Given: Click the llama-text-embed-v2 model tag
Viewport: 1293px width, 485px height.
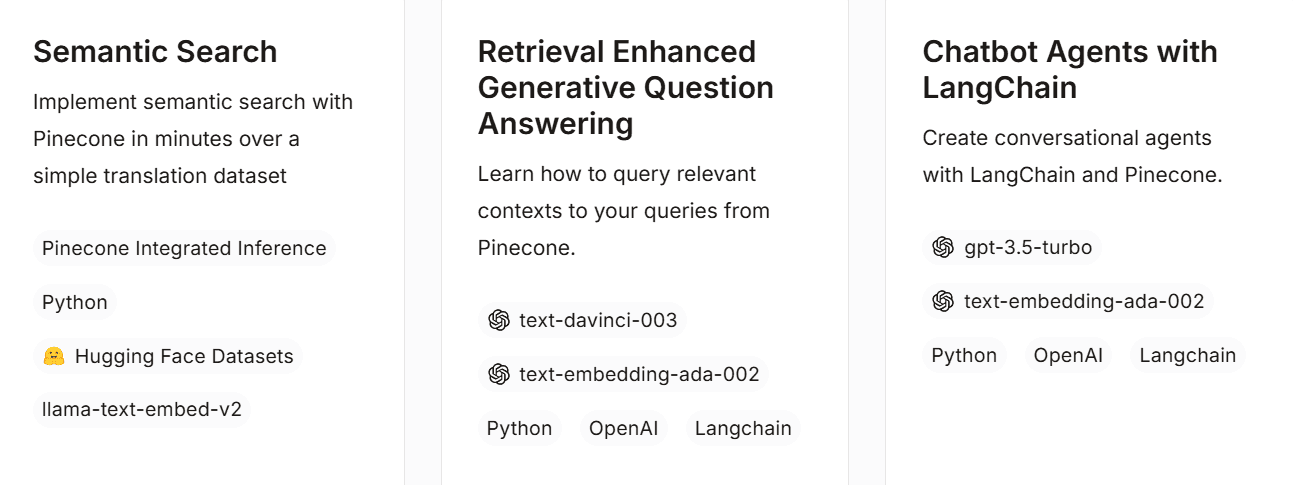Looking at the screenshot, I should pyautogui.click(x=141, y=409).
